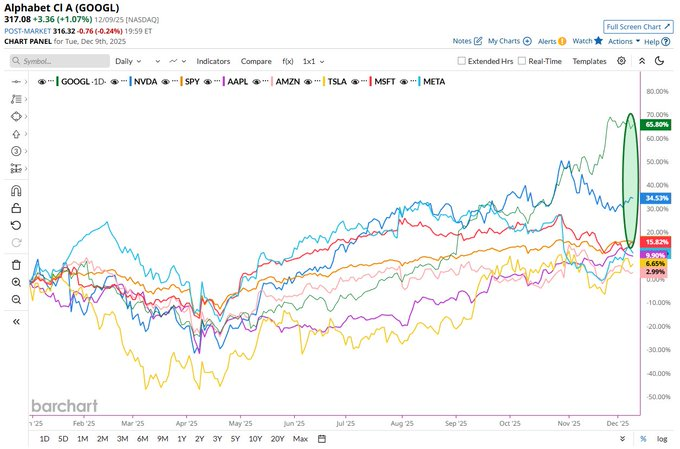Zoom out using the magnifier minus icon
Screen dimensions: 680x449
click(16, 300)
